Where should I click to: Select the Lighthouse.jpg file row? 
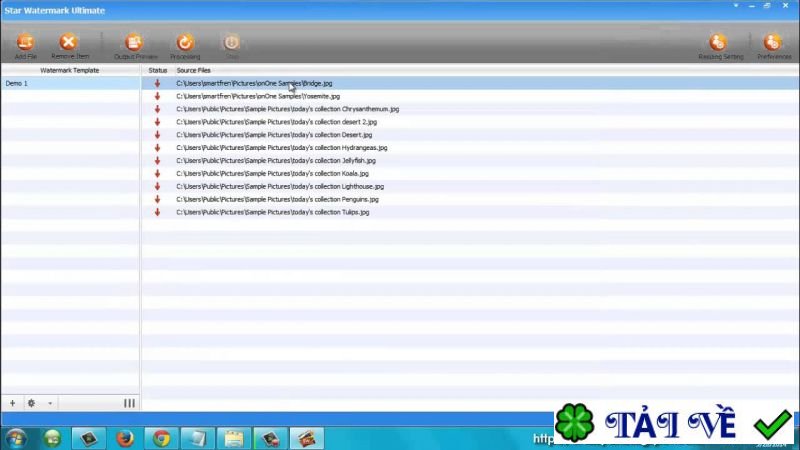[x=470, y=186]
